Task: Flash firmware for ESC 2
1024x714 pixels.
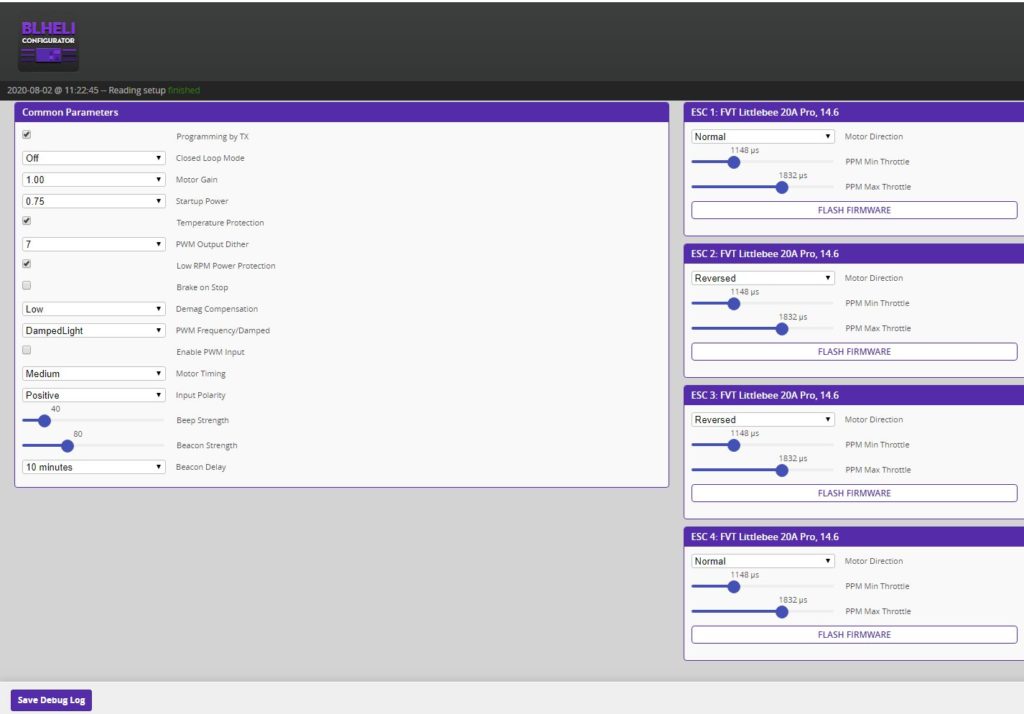Action: pos(854,351)
